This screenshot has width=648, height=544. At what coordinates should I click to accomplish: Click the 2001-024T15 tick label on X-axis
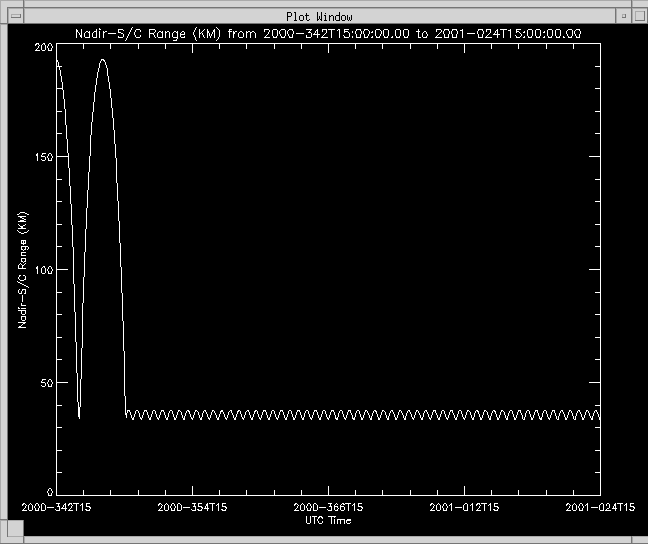(x=600, y=508)
